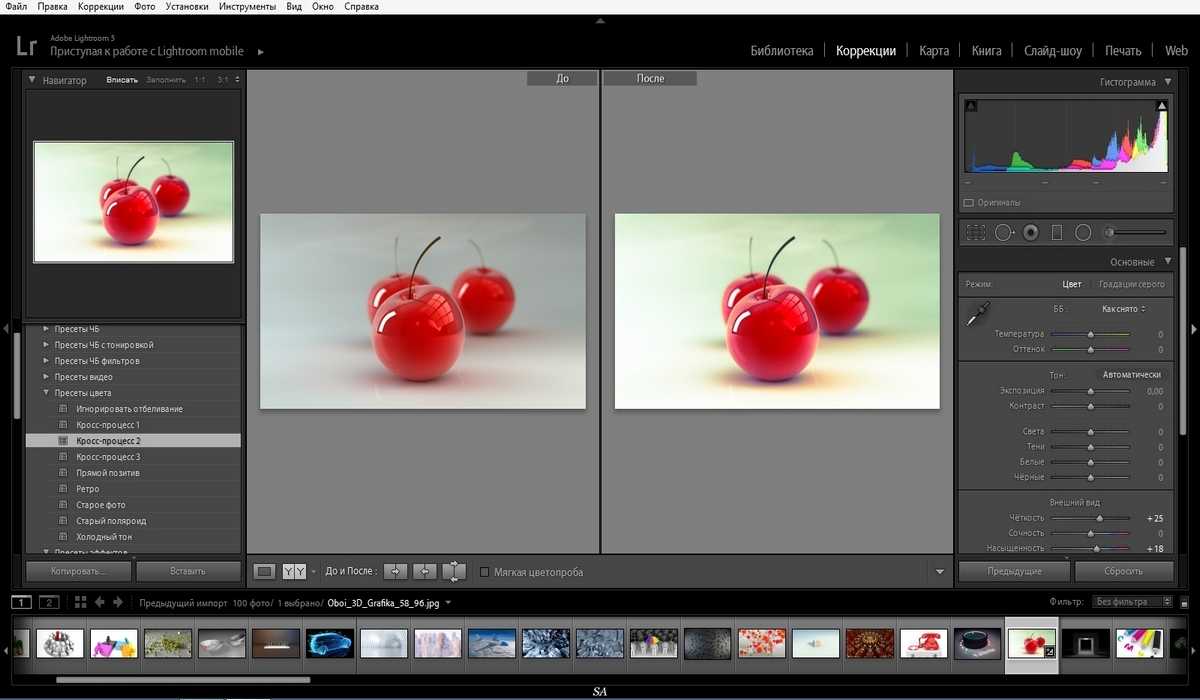
Task: Collapse the right panel group arrow
Action: [x=1193, y=328]
